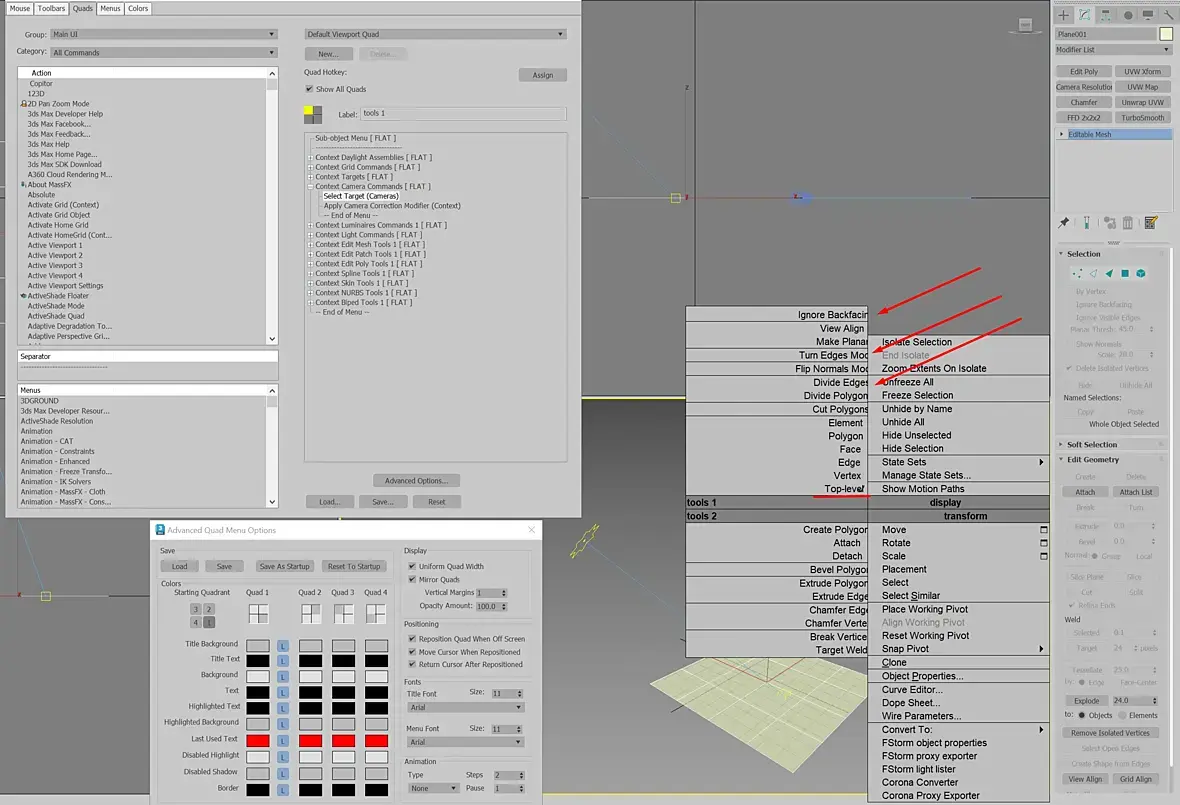This screenshot has height=805, width=1180.
Task: Click the Edit Poly modifier button
Action: pos(1084,71)
